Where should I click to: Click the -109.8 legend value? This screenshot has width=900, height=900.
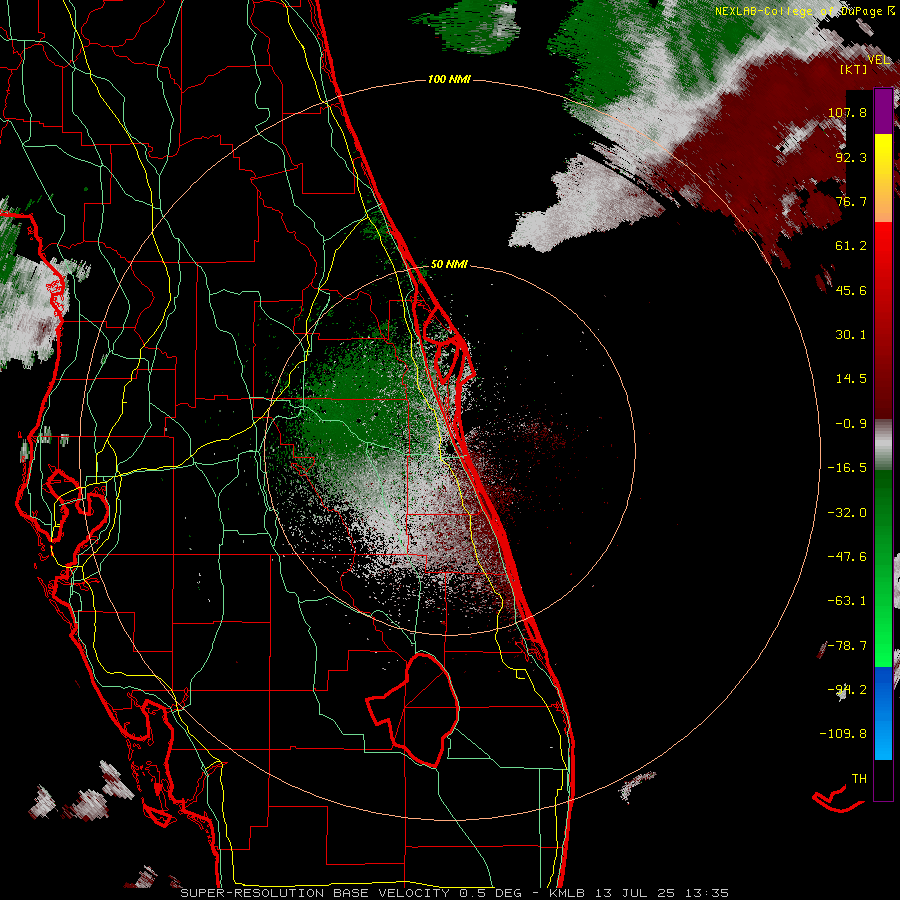[x=843, y=734]
